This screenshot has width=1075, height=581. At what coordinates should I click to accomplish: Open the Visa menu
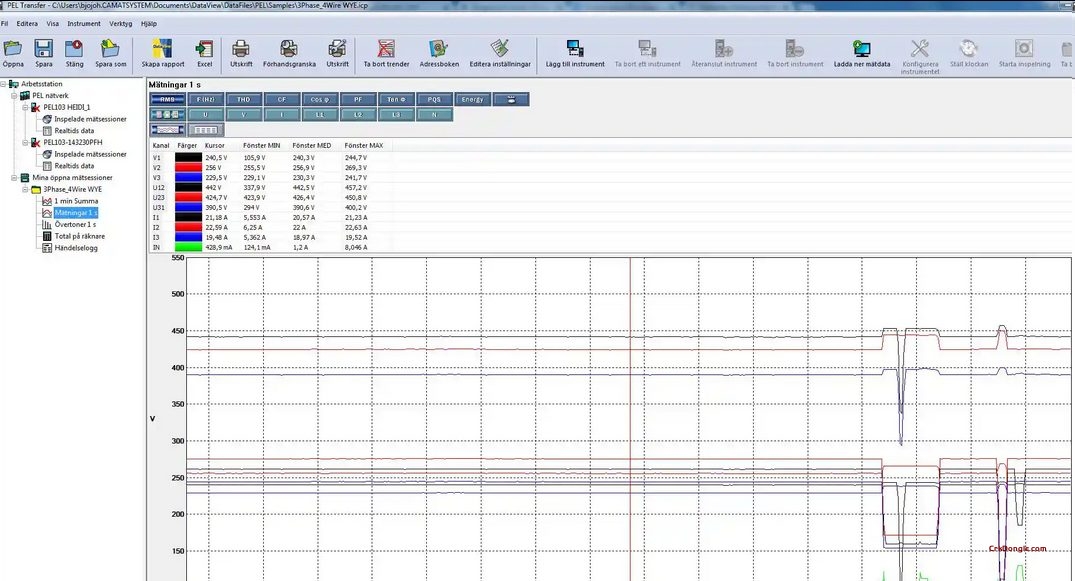tap(53, 23)
